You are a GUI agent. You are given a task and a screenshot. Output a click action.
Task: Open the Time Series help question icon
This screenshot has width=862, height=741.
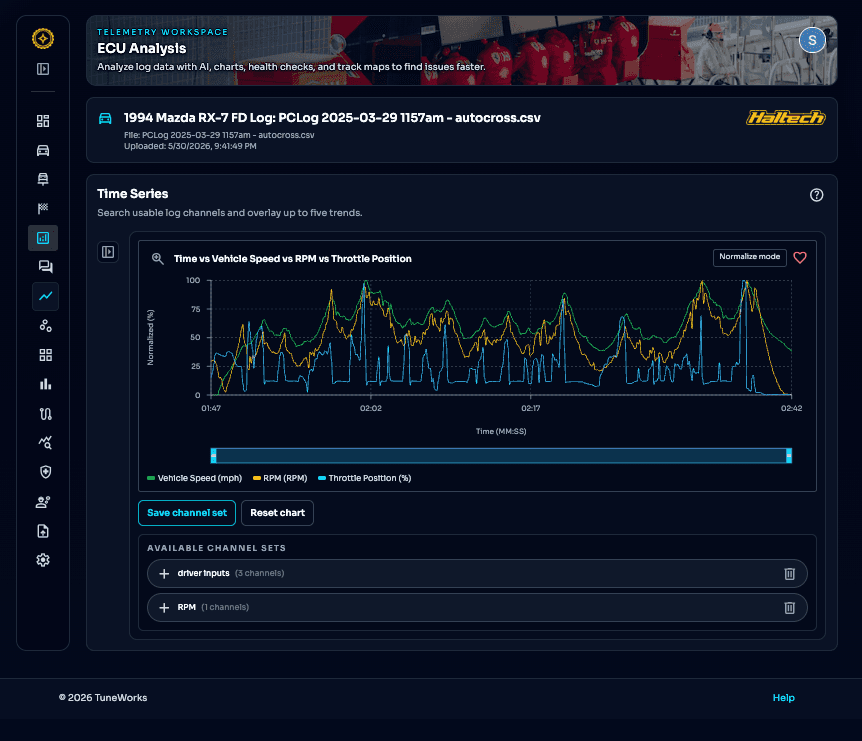[816, 195]
